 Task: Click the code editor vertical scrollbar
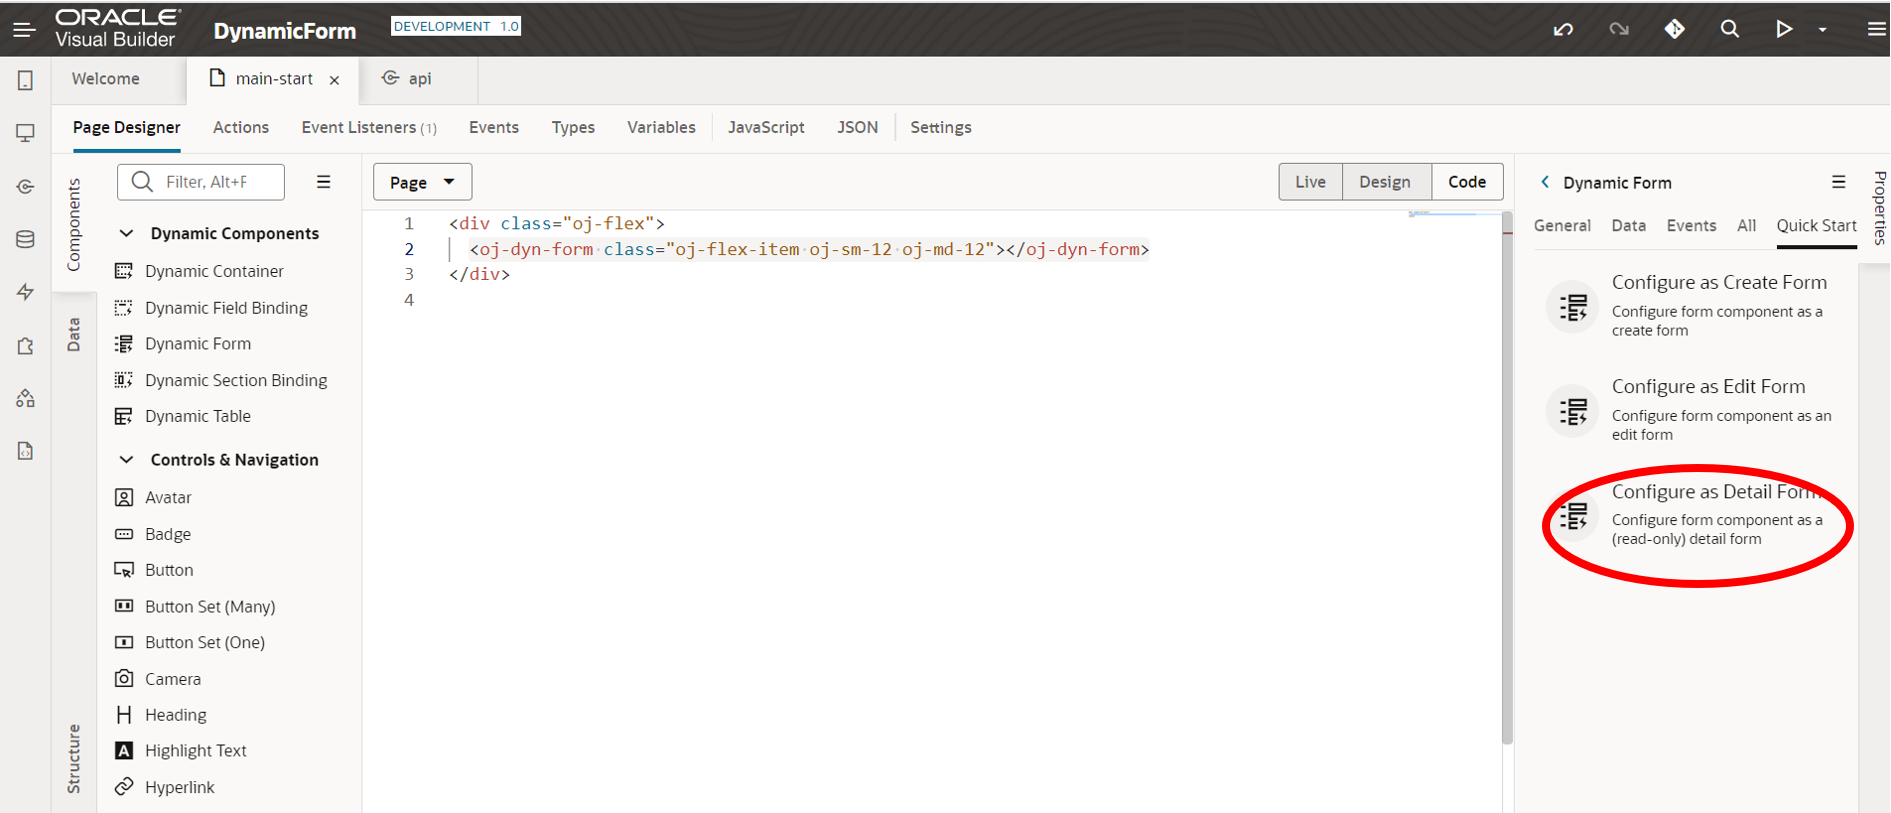[x=1507, y=480]
